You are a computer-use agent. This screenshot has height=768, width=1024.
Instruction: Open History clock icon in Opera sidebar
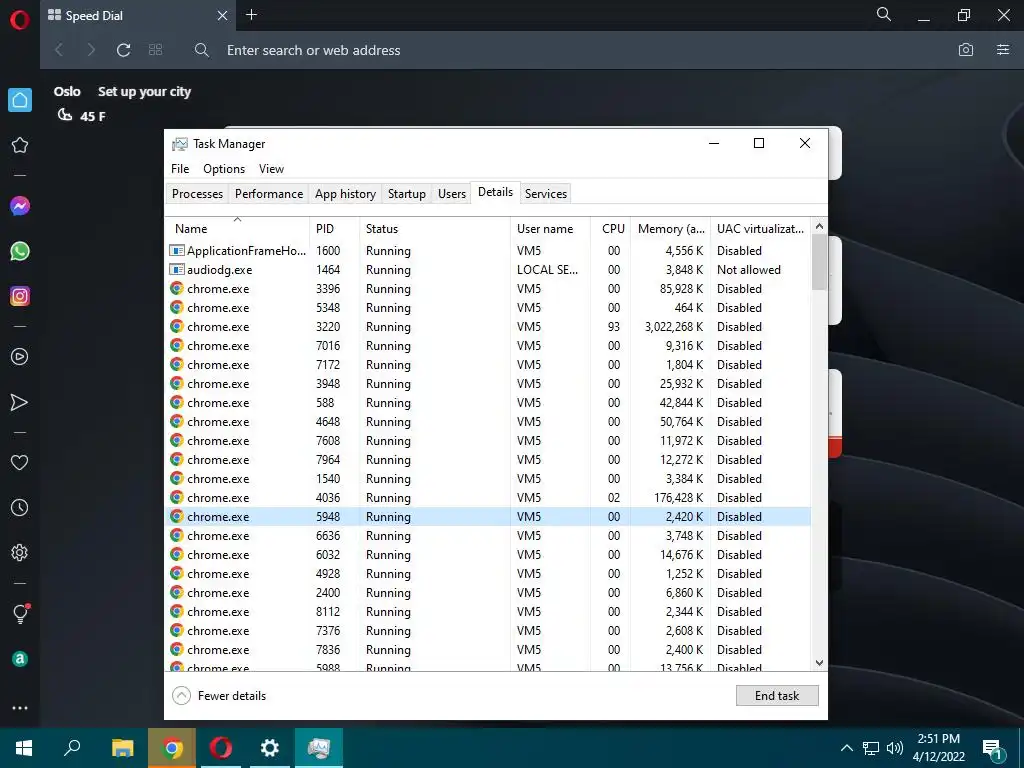20,507
